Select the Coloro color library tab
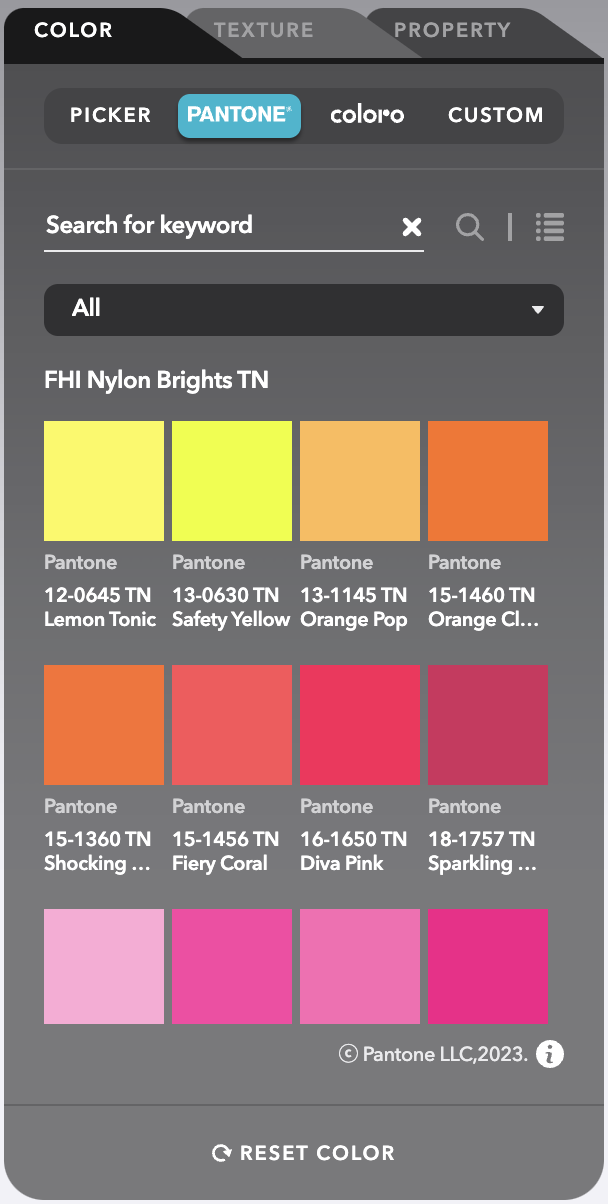Image resolution: width=608 pixels, height=1204 pixels. [367, 115]
